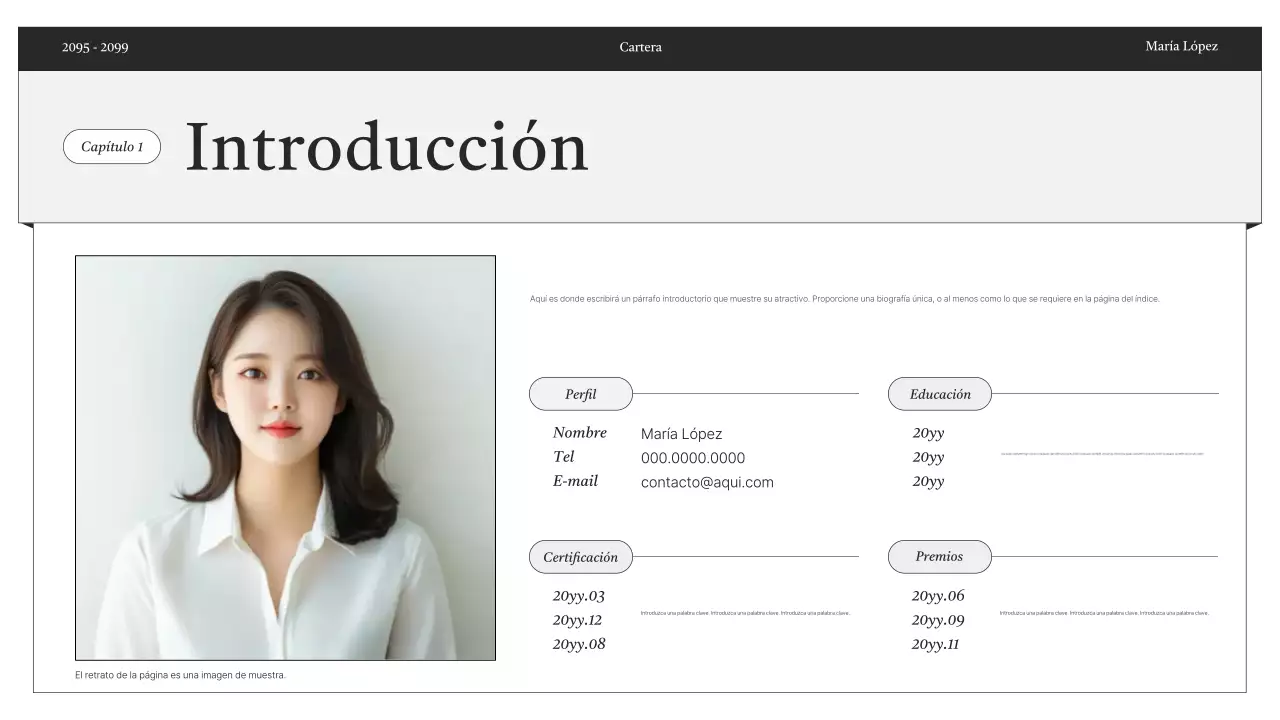The height and width of the screenshot is (720, 1280).
Task: Click the Certificación section label
Action: (x=580, y=556)
